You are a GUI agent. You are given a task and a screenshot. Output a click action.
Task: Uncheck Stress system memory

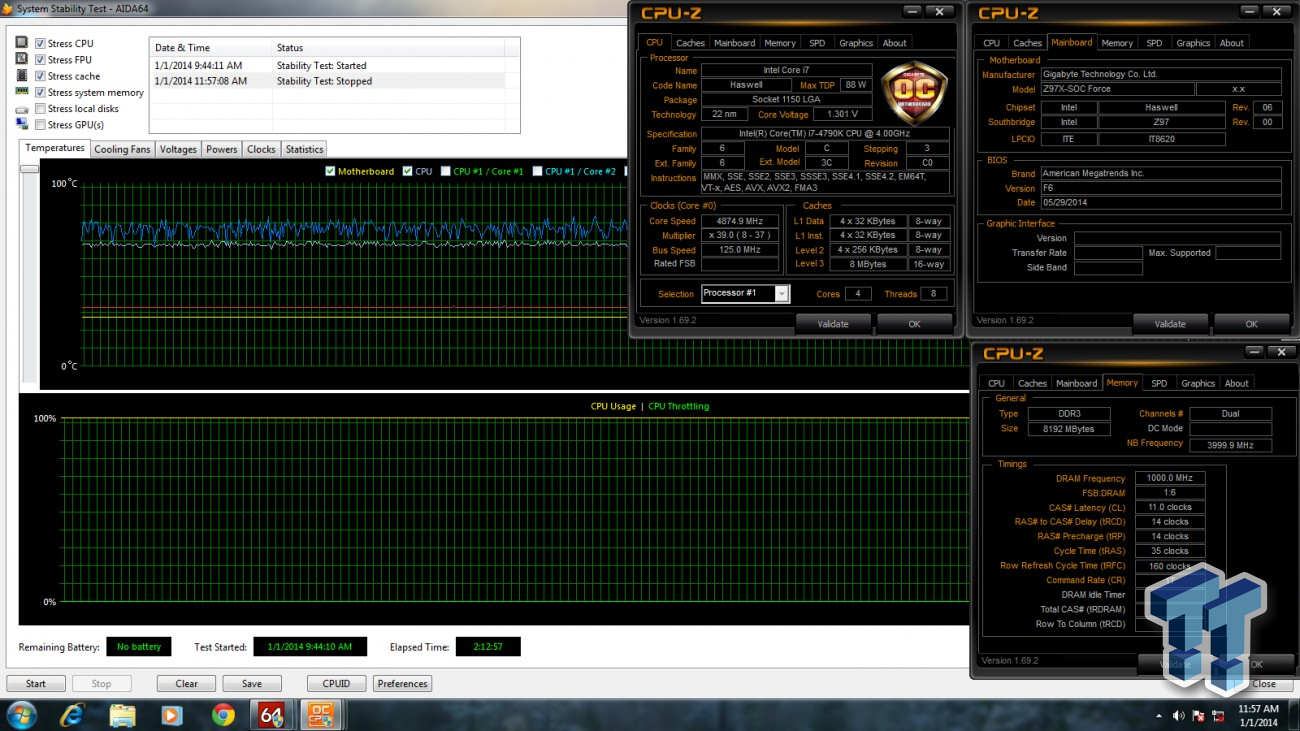coord(40,92)
